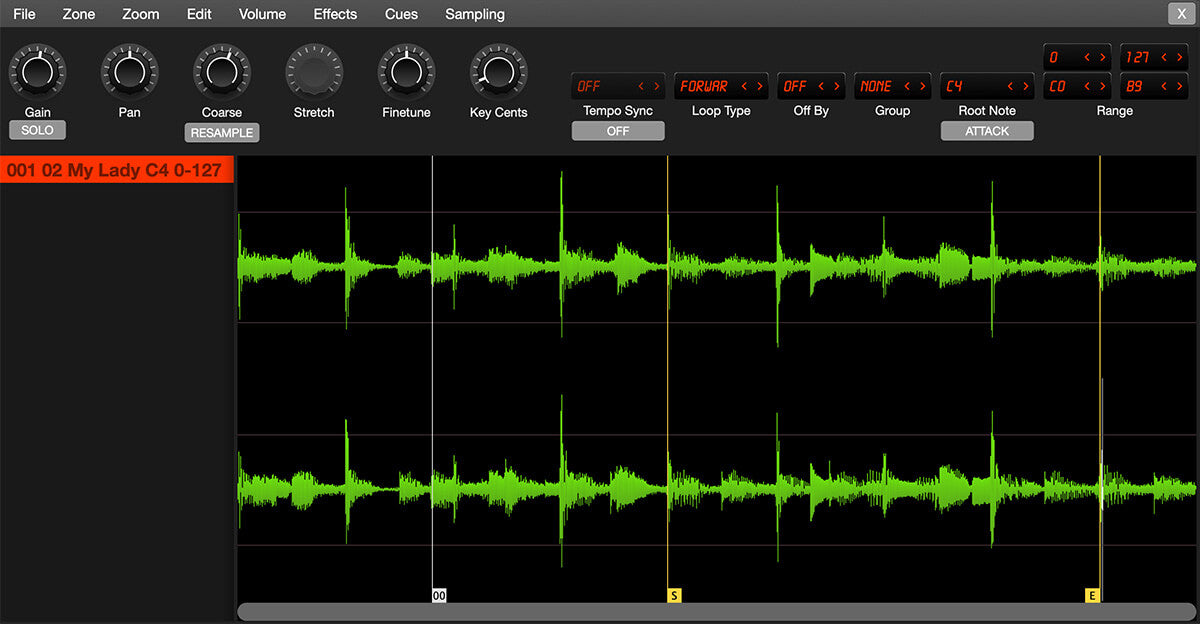Click the E loop end marker
This screenshot has height=624, width=1200.
pyautogui.click(x=1092, y=595)
